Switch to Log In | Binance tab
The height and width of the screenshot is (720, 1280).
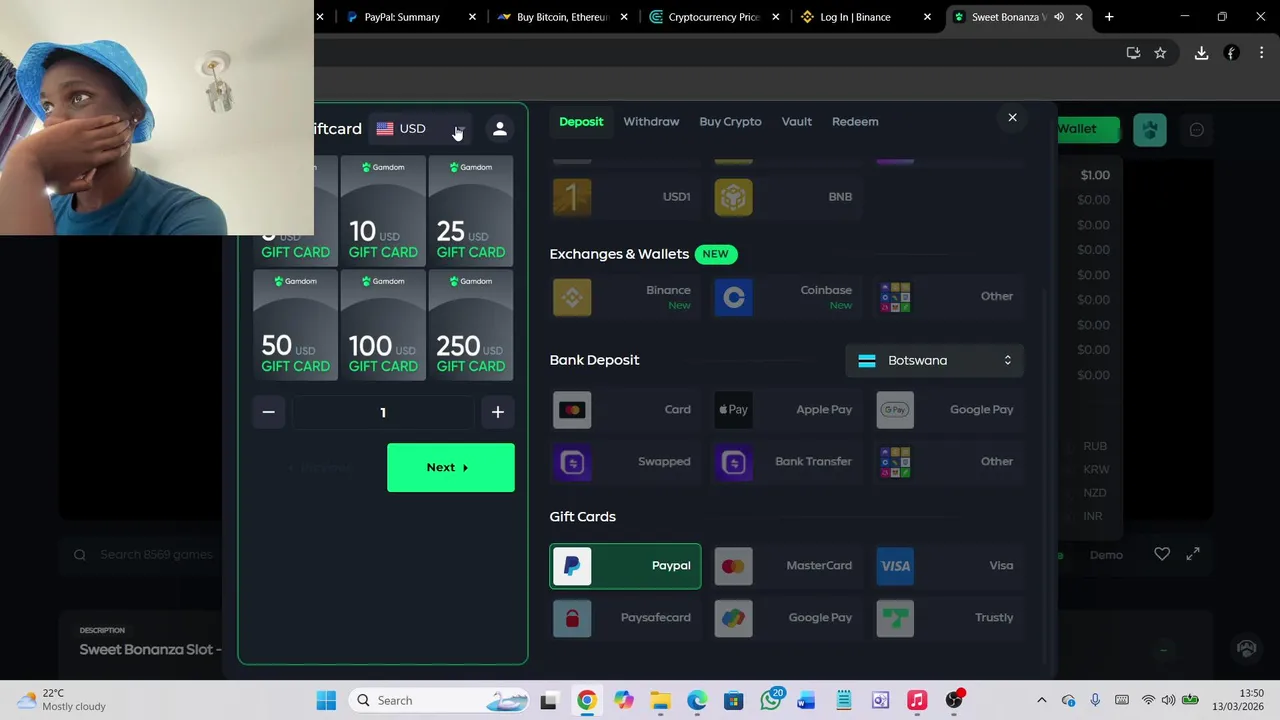click(866, 17)
